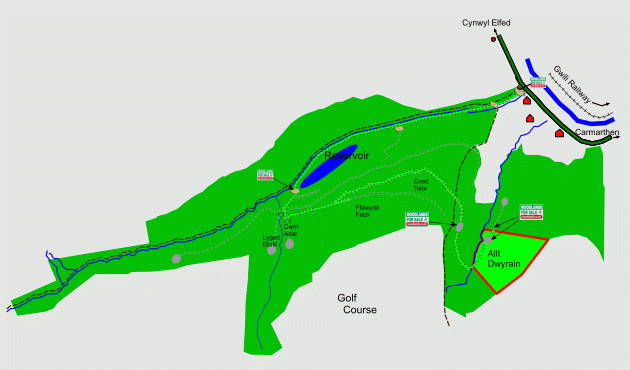Click the grey marker below Lygad Ebrill

point(272,250)
